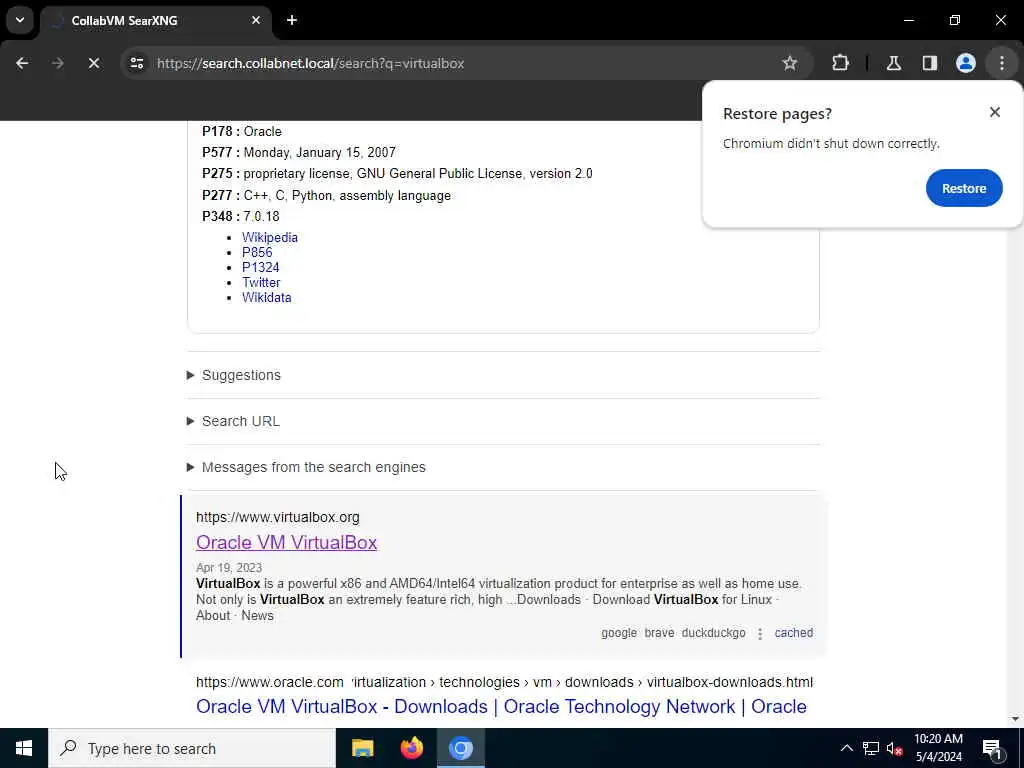Image resolution: width=1024 pixels, height=768 pixels.
Task: Click the P178 Oracle text
Action: [x=242, y=131]
